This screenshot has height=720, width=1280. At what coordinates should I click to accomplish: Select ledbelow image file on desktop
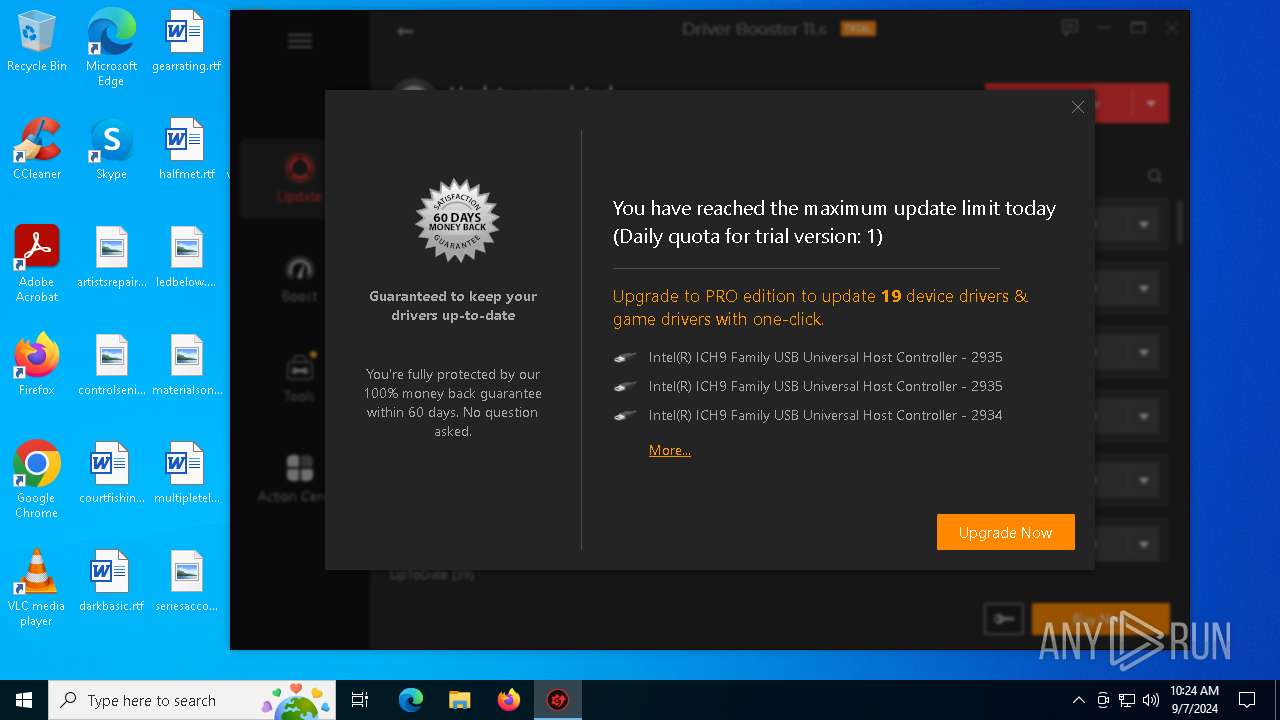(186, 258)
